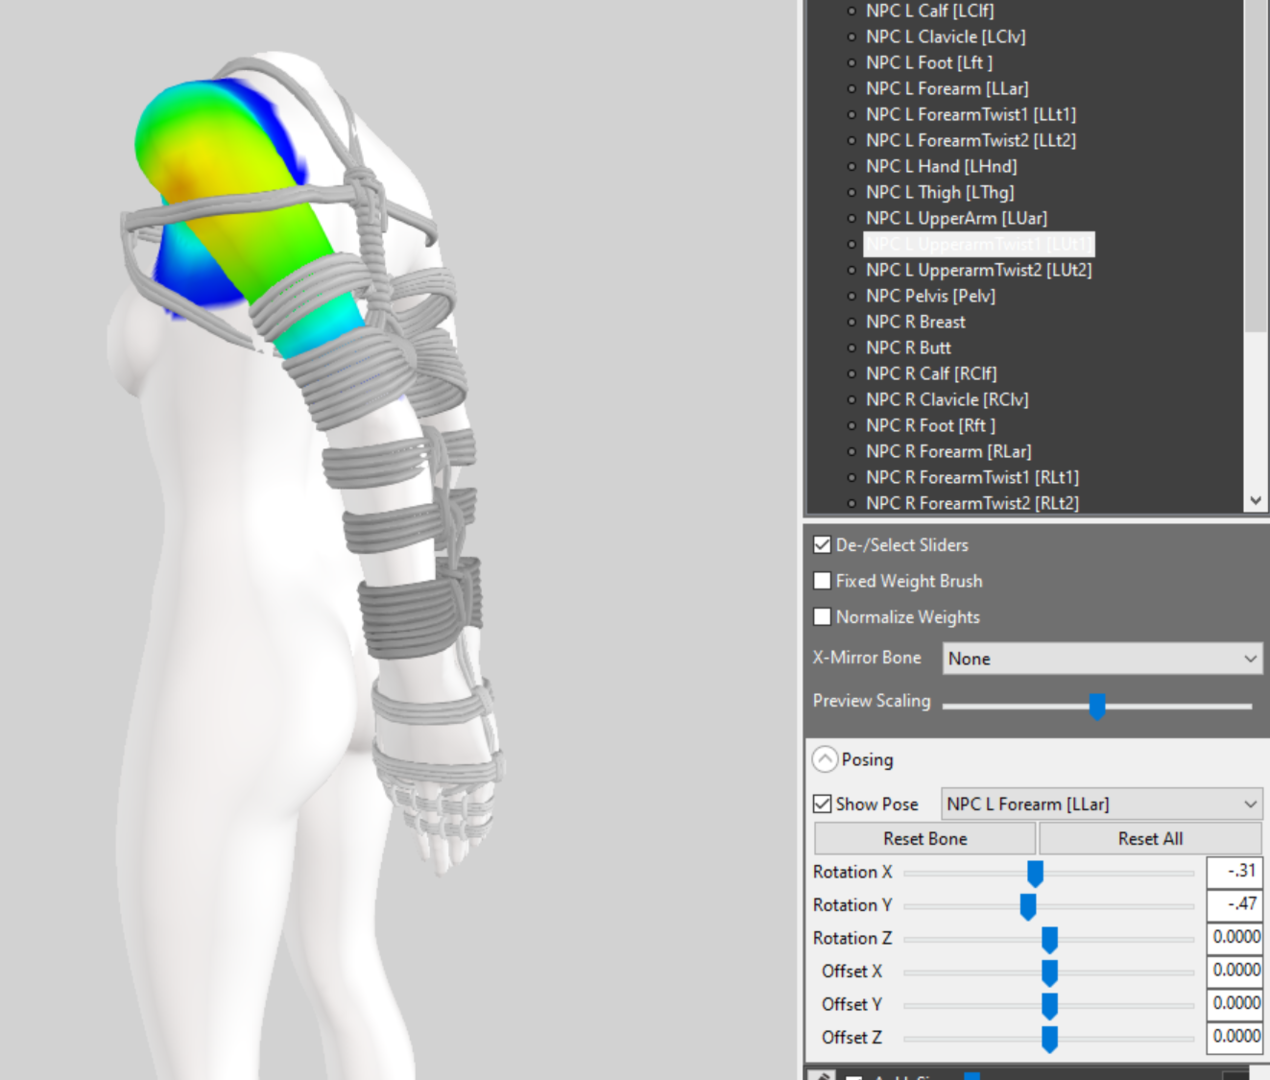Click Rotation Z slider handle
This screenshot has height=1080, width=1270.
[x=1049, y=939]
